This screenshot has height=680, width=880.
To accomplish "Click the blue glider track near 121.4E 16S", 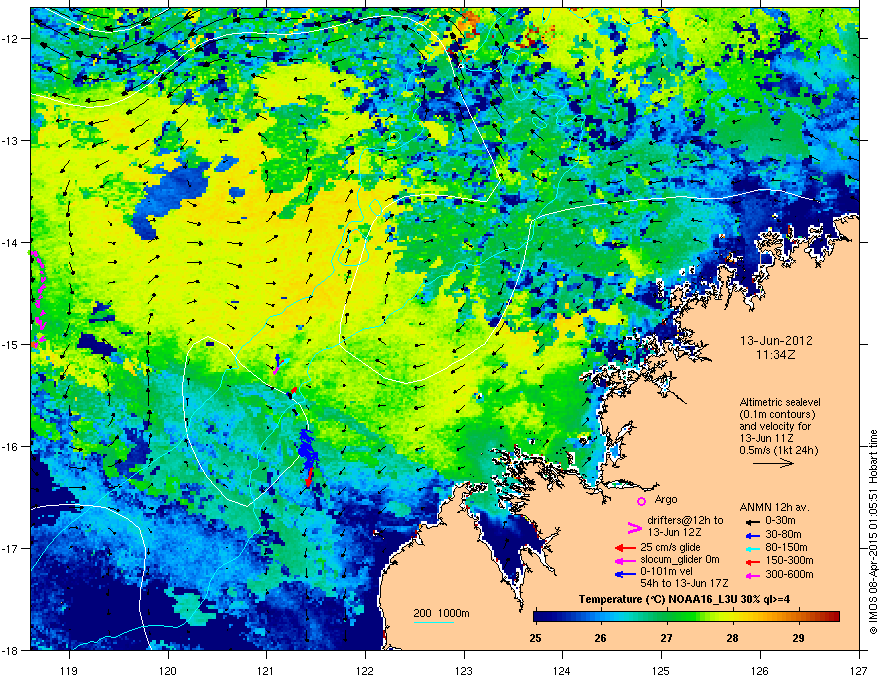I will (306, 449).
